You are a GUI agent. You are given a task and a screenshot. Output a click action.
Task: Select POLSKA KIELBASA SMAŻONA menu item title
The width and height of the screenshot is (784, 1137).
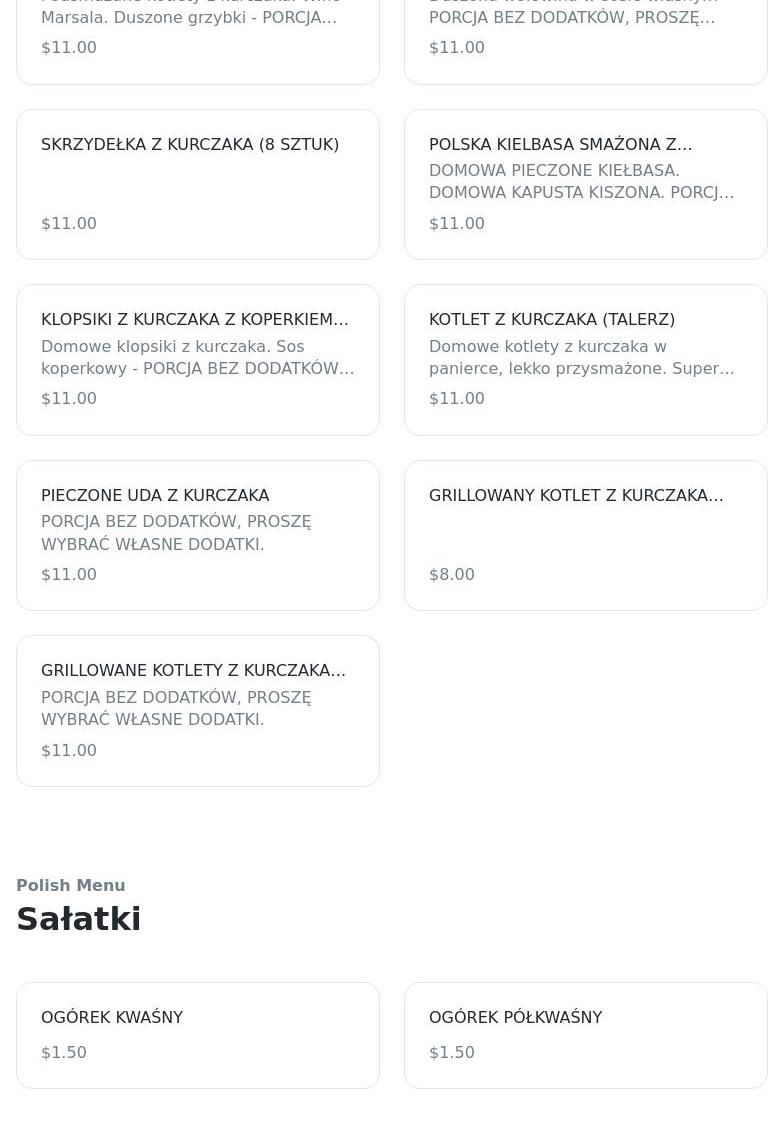pyautogui.click(x=560, y=145)
